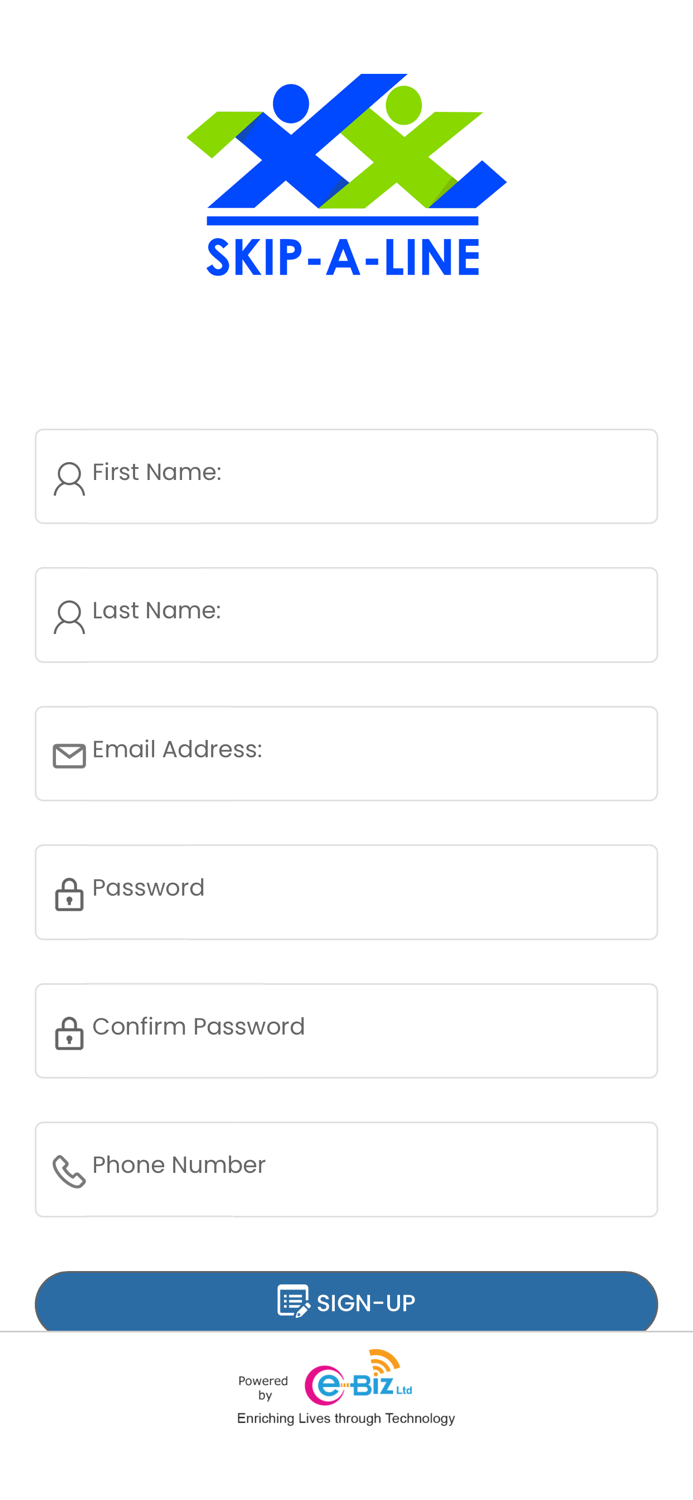Viewport: 693px width, 1500px height.
Task: Click the form-and-pencil icon on SIGN-UP button
Action: tap(293, 1301)
